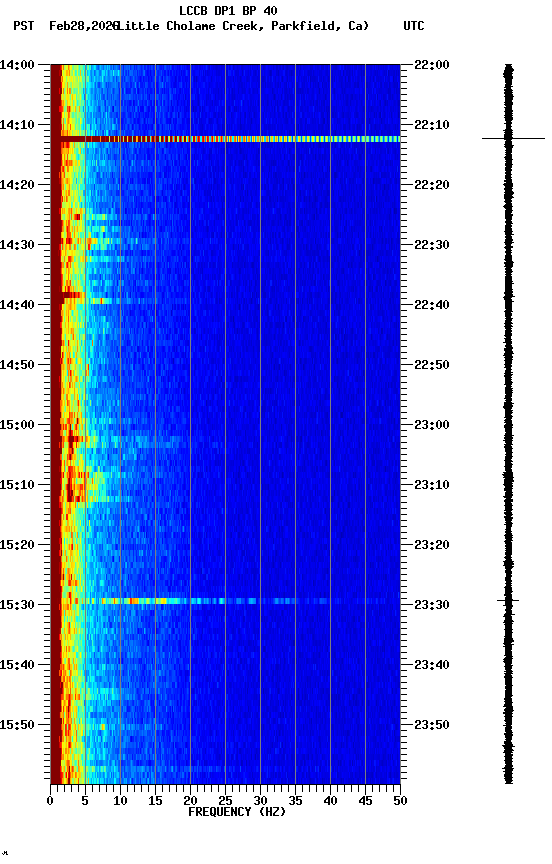This screenshot has width=552, height=864.
Task: Click the title 'LCCB DP1 BP 40'
Action: pos(228,10)
